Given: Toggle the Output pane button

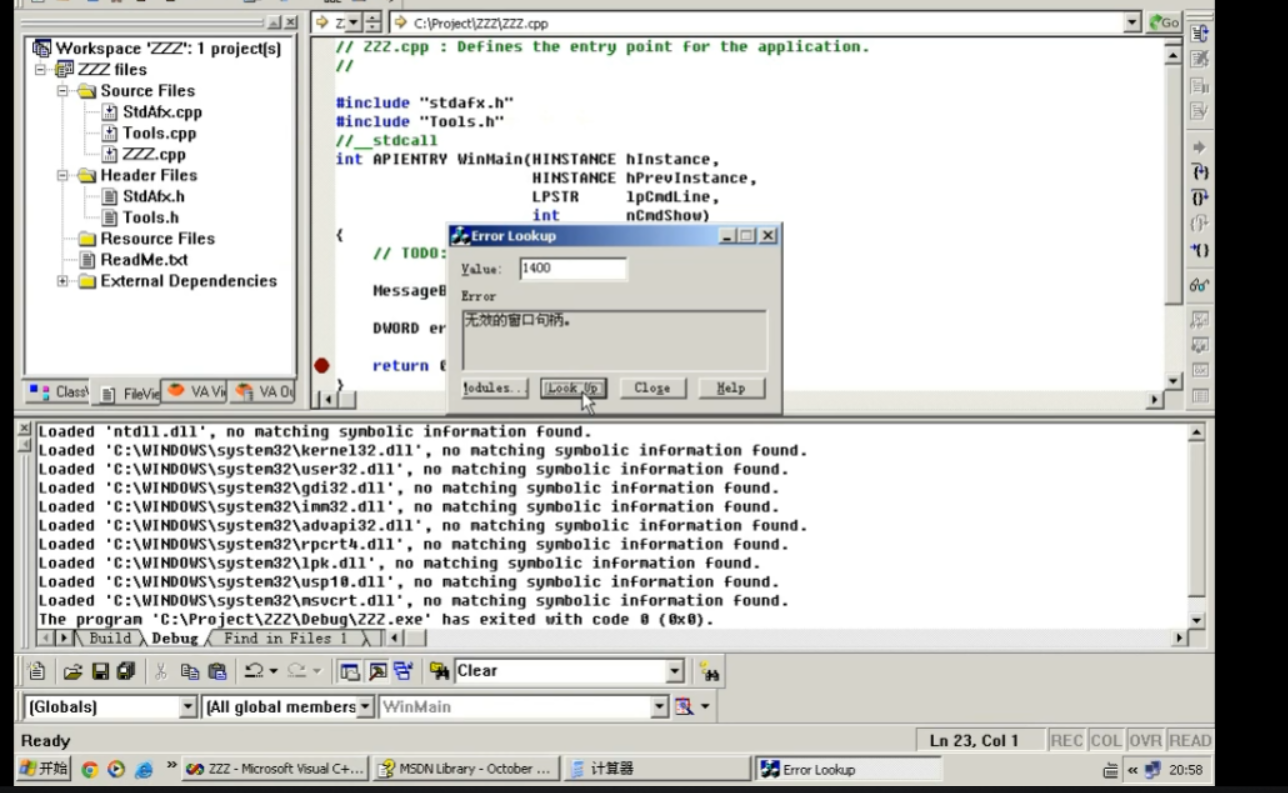Looking at the screenshot, I should click(x=377, y=672).
